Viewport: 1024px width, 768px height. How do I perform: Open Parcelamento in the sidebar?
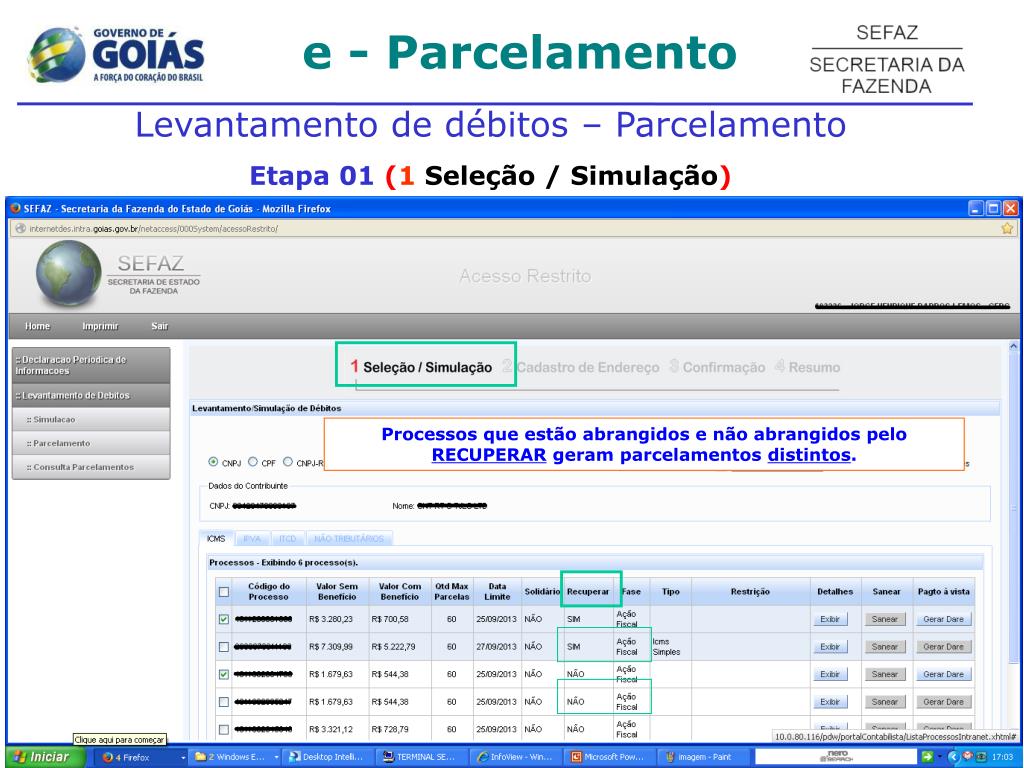(91, 443)
